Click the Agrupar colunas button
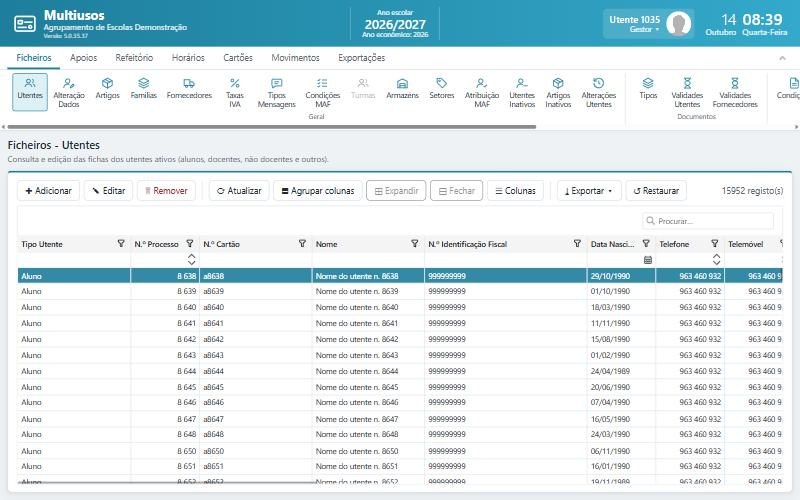Screen dimensions: 800x500 click(x=317, y=191)
